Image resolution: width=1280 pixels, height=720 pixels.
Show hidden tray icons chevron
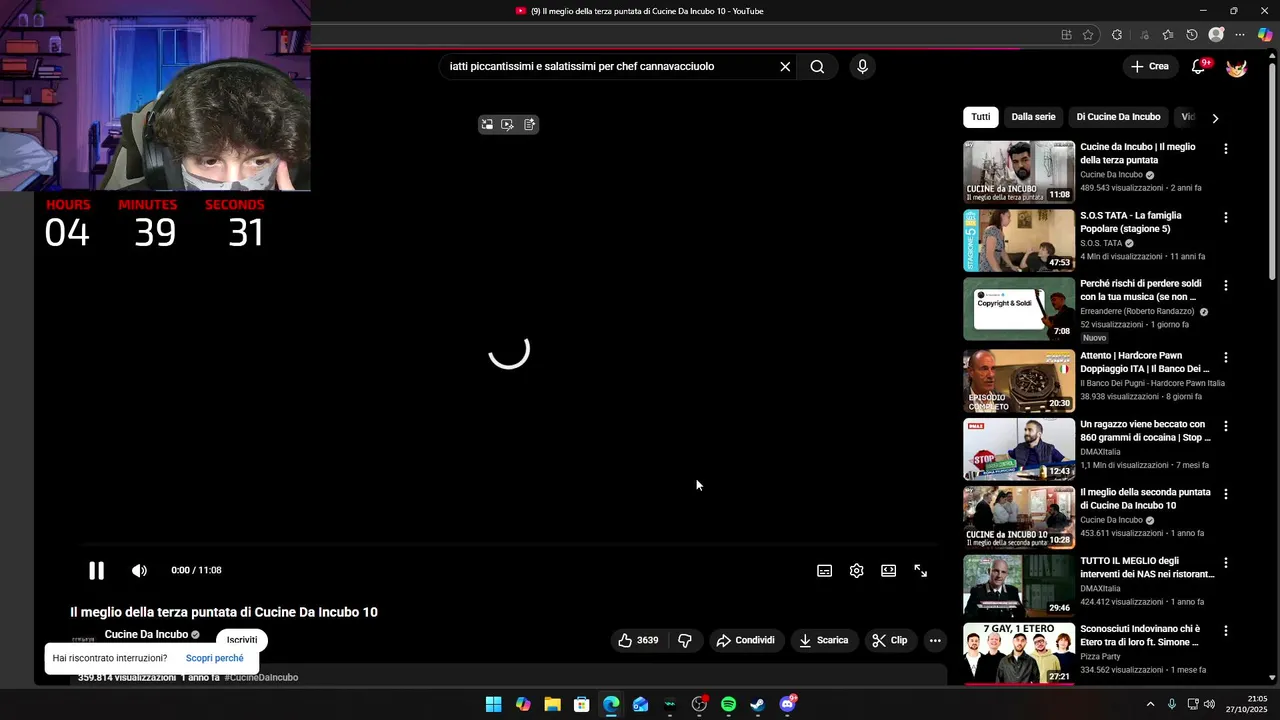pos(1150,705)
